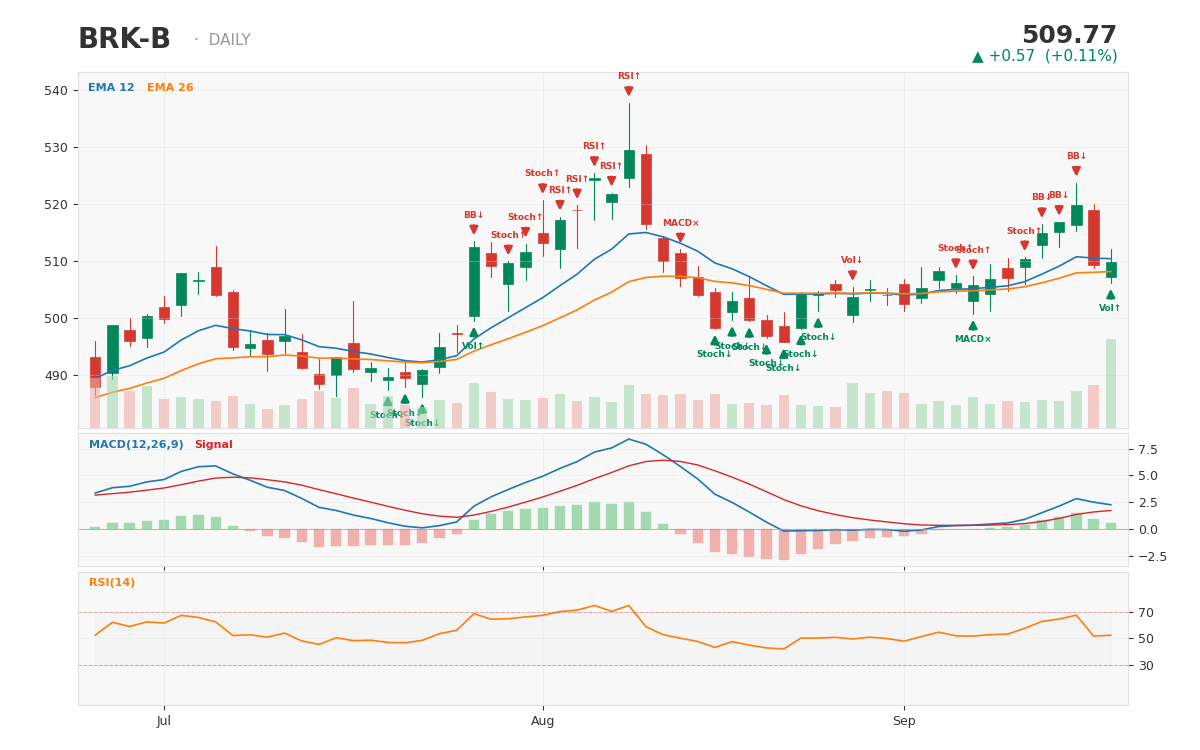Click the MACD(12,26,9) legend label
Screen dimensions: 1200x750
coord(136,445)
